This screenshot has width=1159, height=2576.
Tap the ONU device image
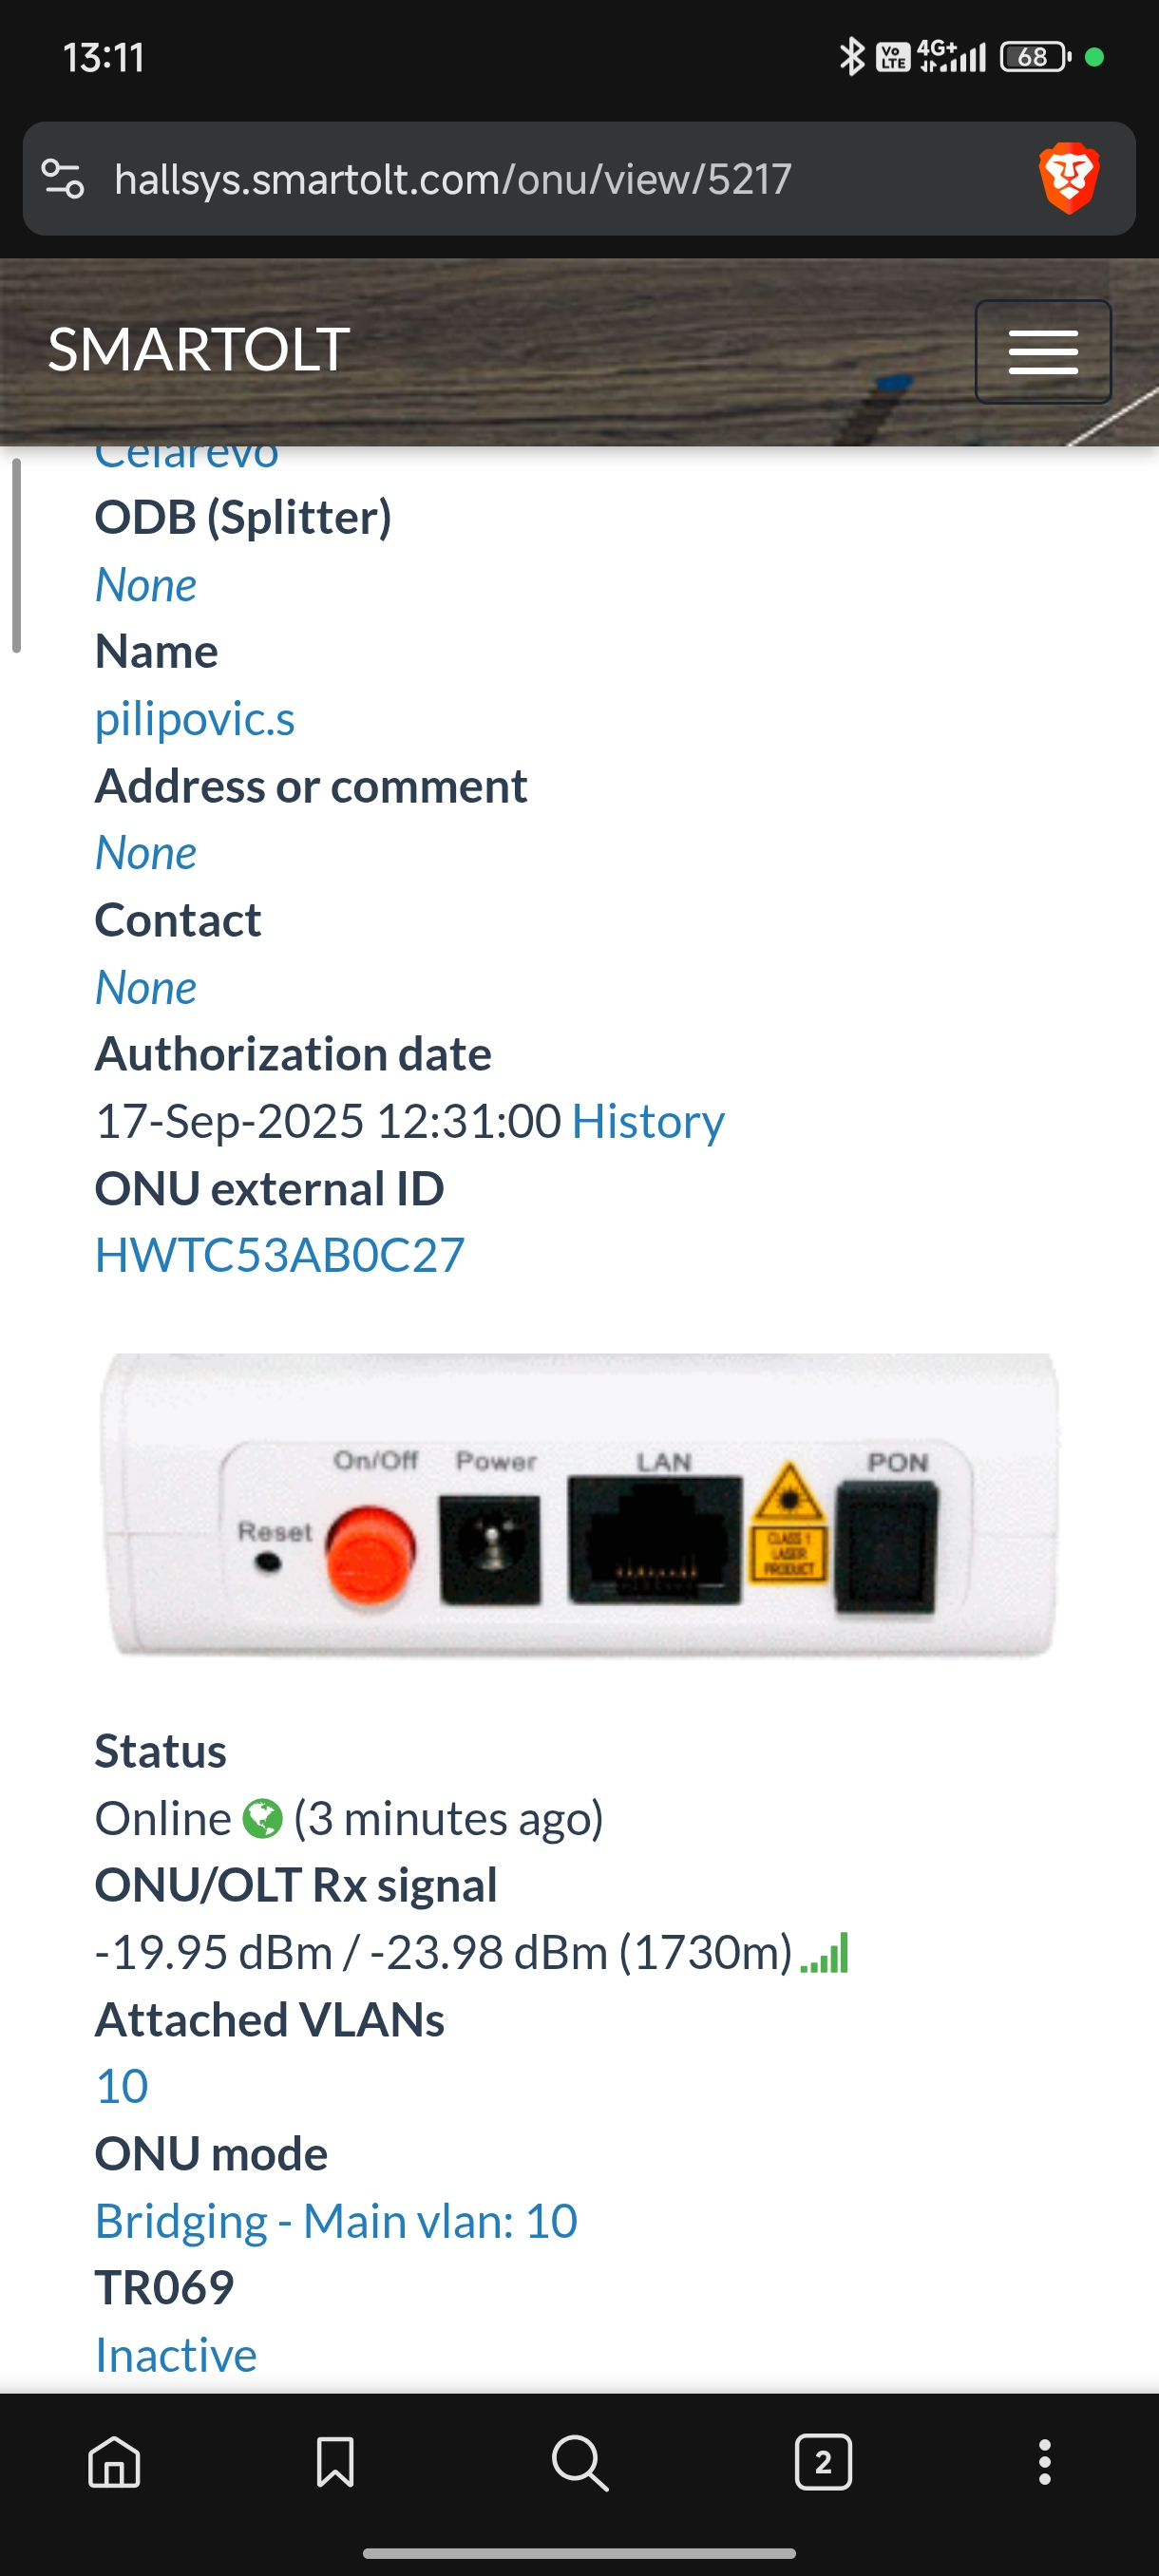tap(579, 1505)
